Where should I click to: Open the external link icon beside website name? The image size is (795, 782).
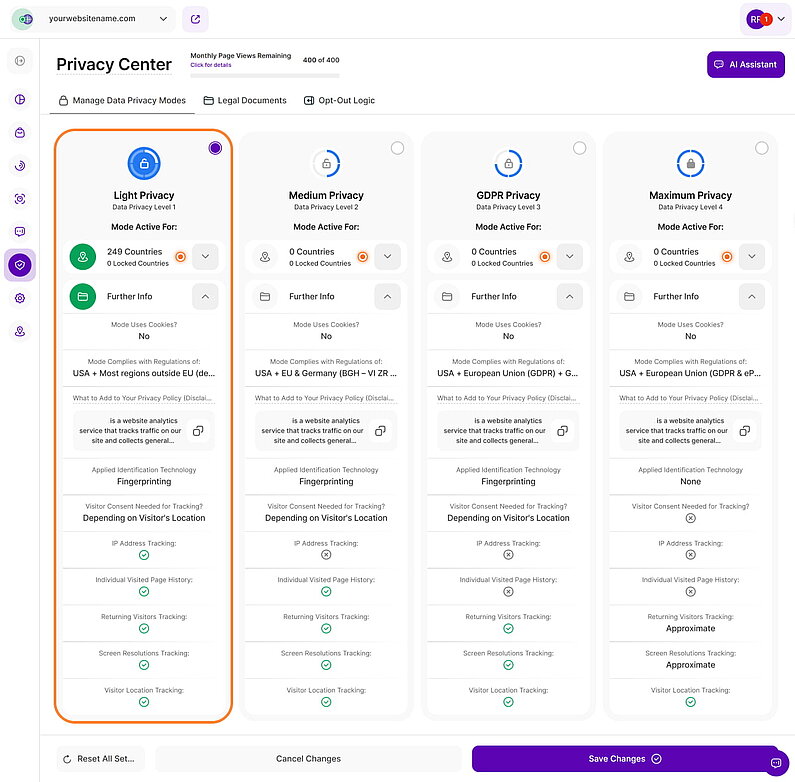click(197, 18)
